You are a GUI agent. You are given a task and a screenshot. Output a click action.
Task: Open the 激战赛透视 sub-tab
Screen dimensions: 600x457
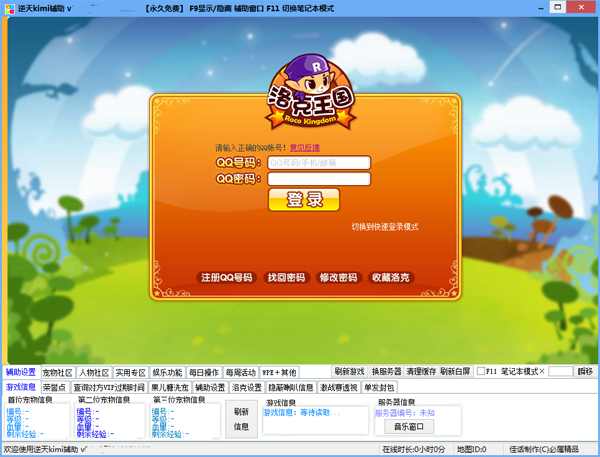point(339,387)
